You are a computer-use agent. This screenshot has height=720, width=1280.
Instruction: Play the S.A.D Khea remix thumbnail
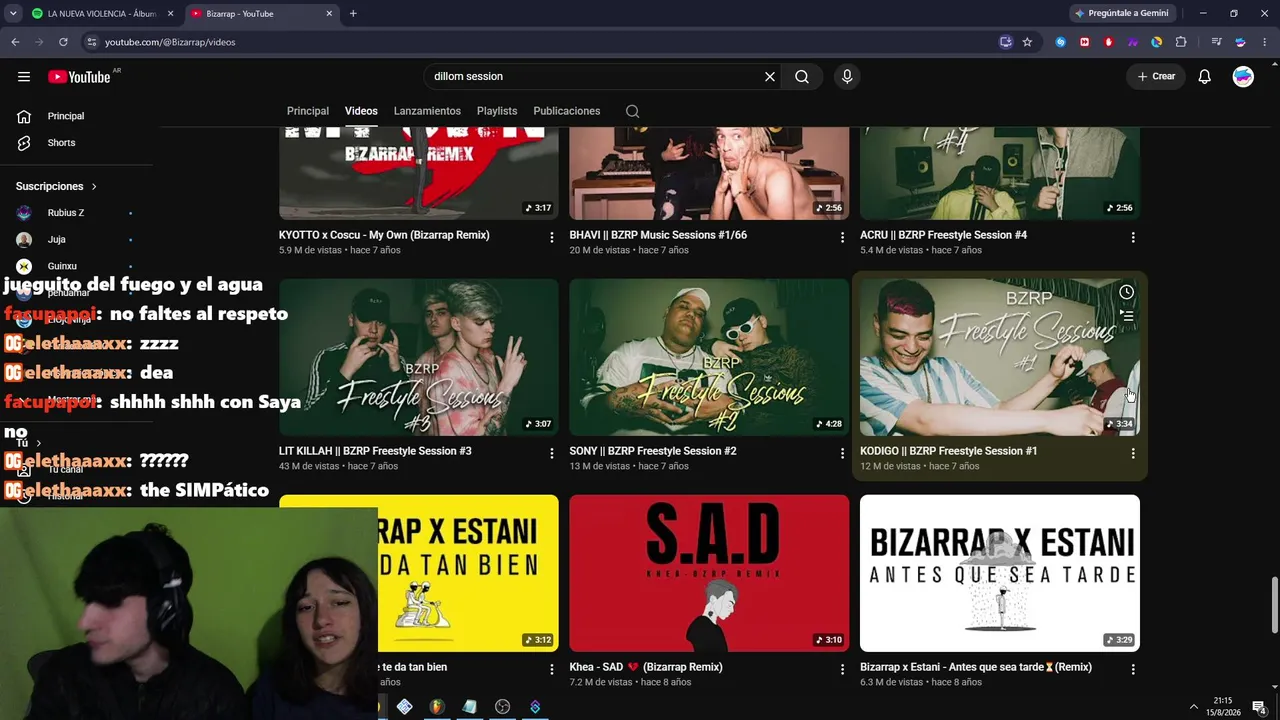coord(709,573)
